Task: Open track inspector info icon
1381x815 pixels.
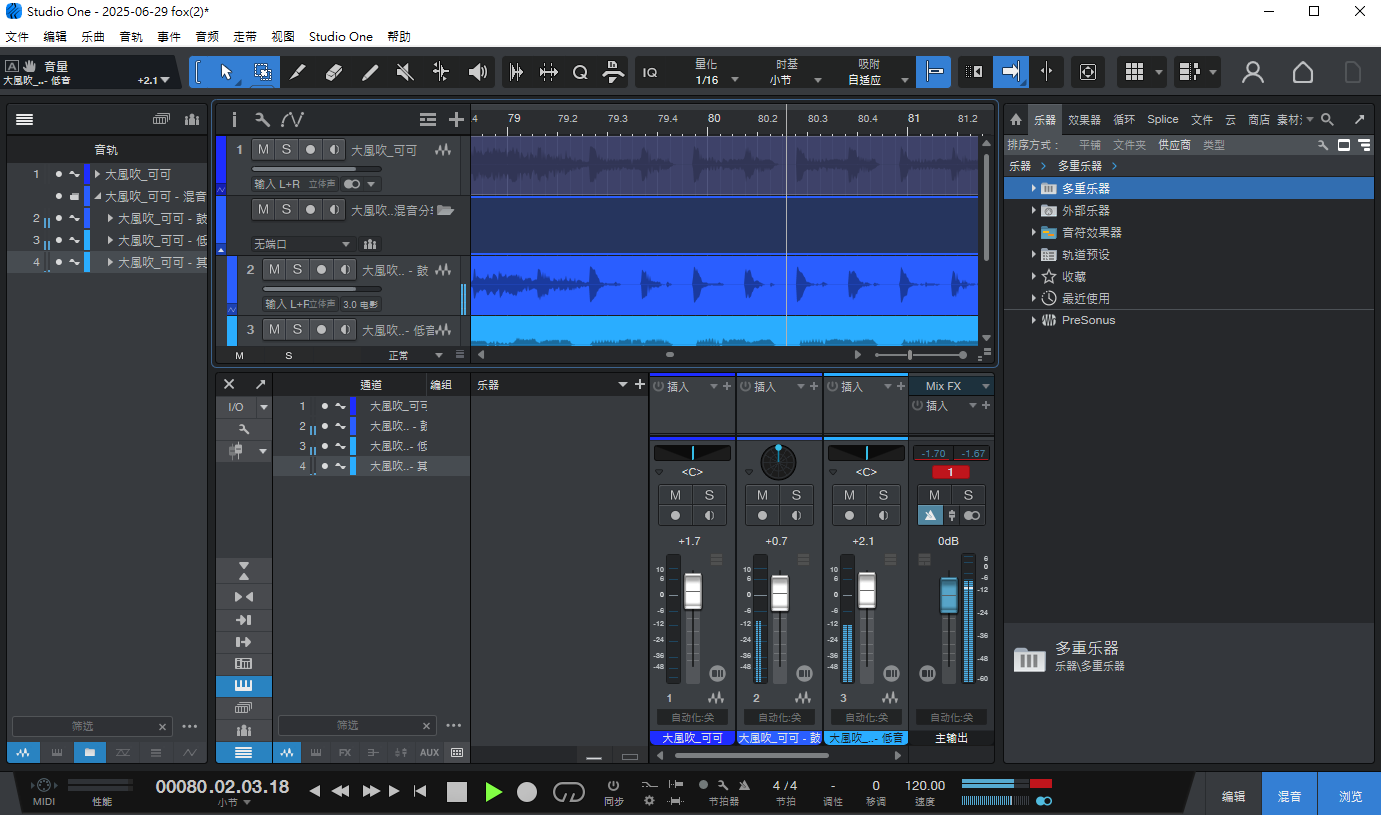Action: click(234, 120)
